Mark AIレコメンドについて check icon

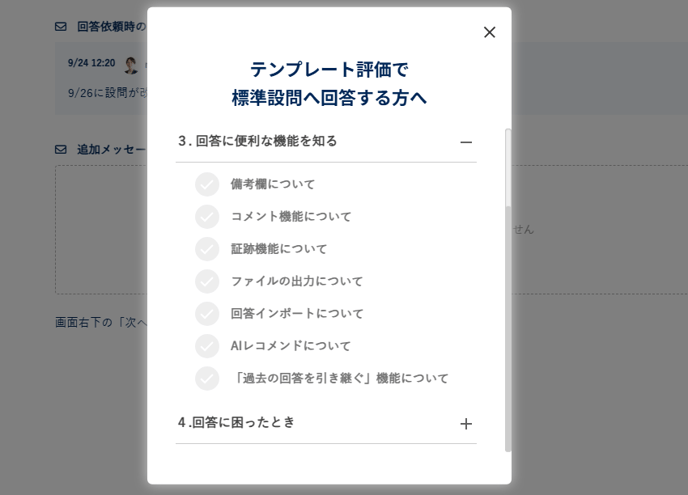[x=207, y=346]
